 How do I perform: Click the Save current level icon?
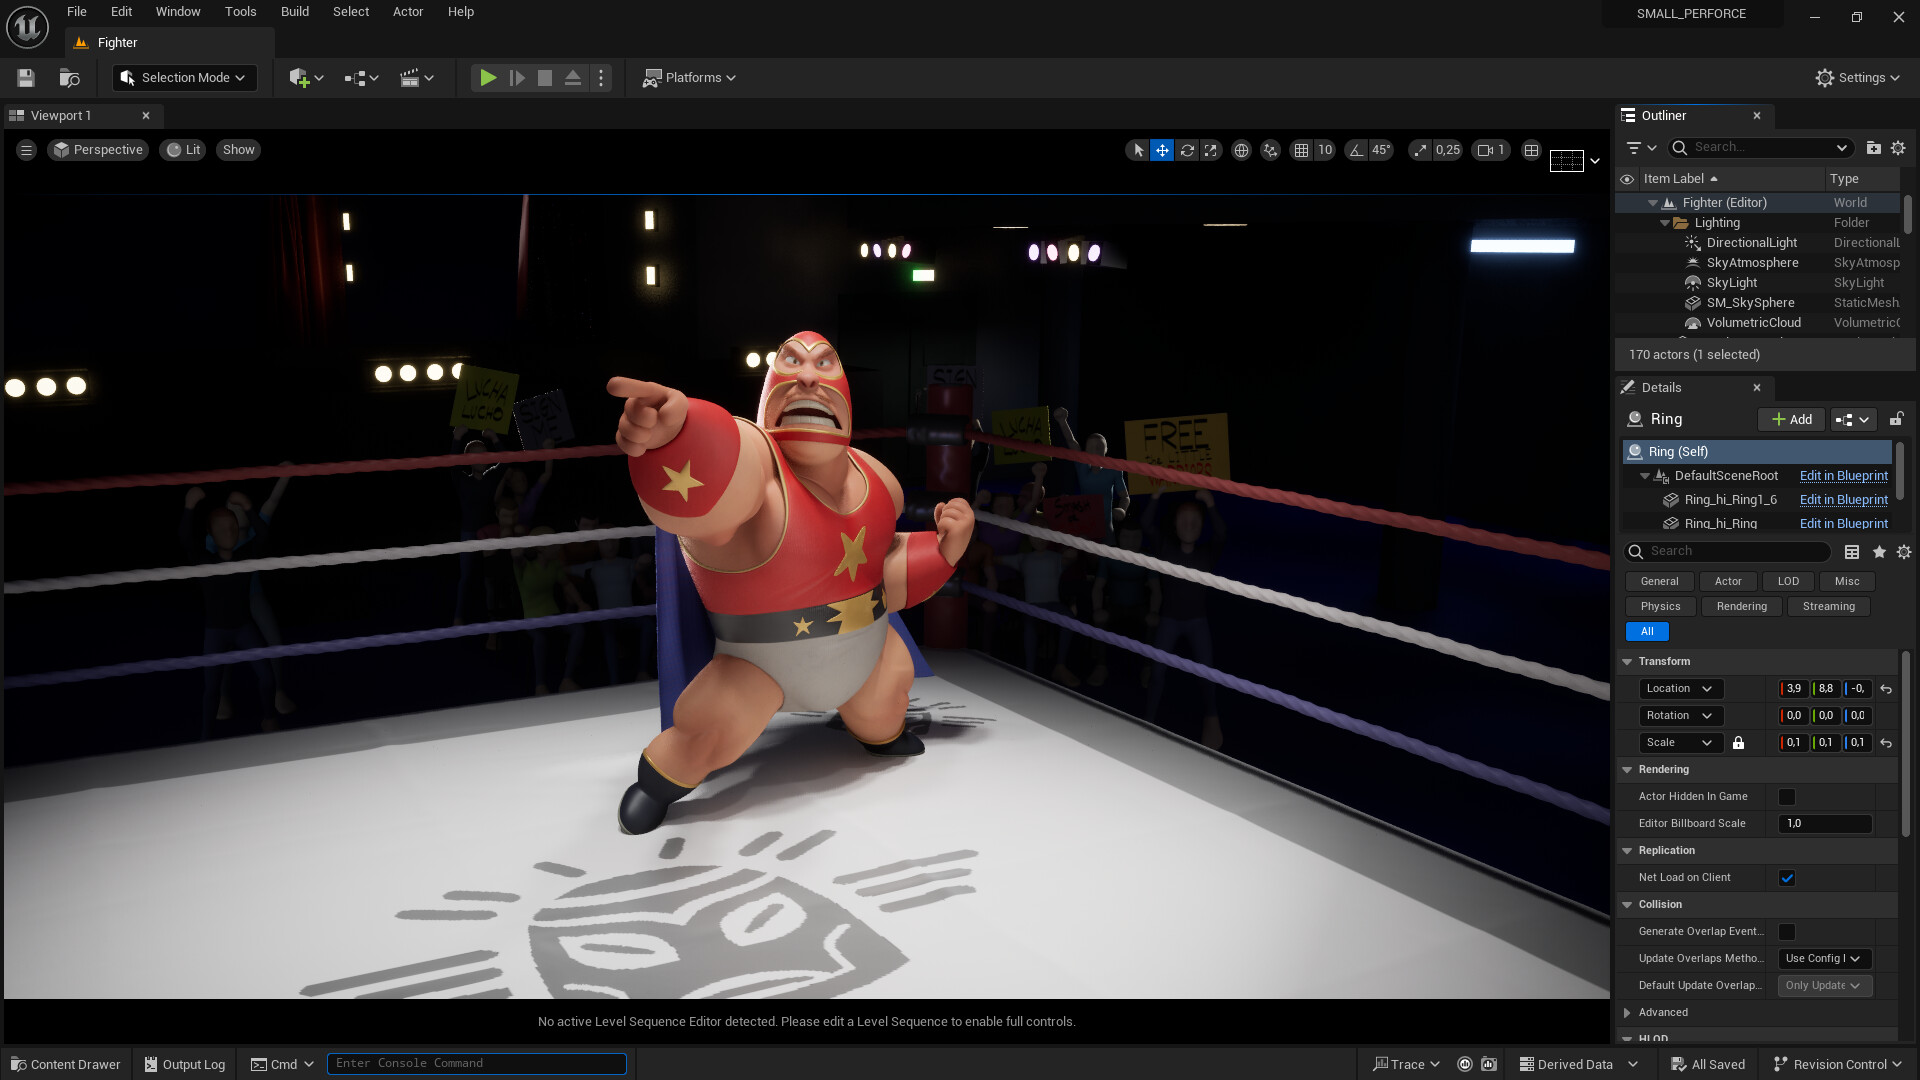tap(26, 78)
